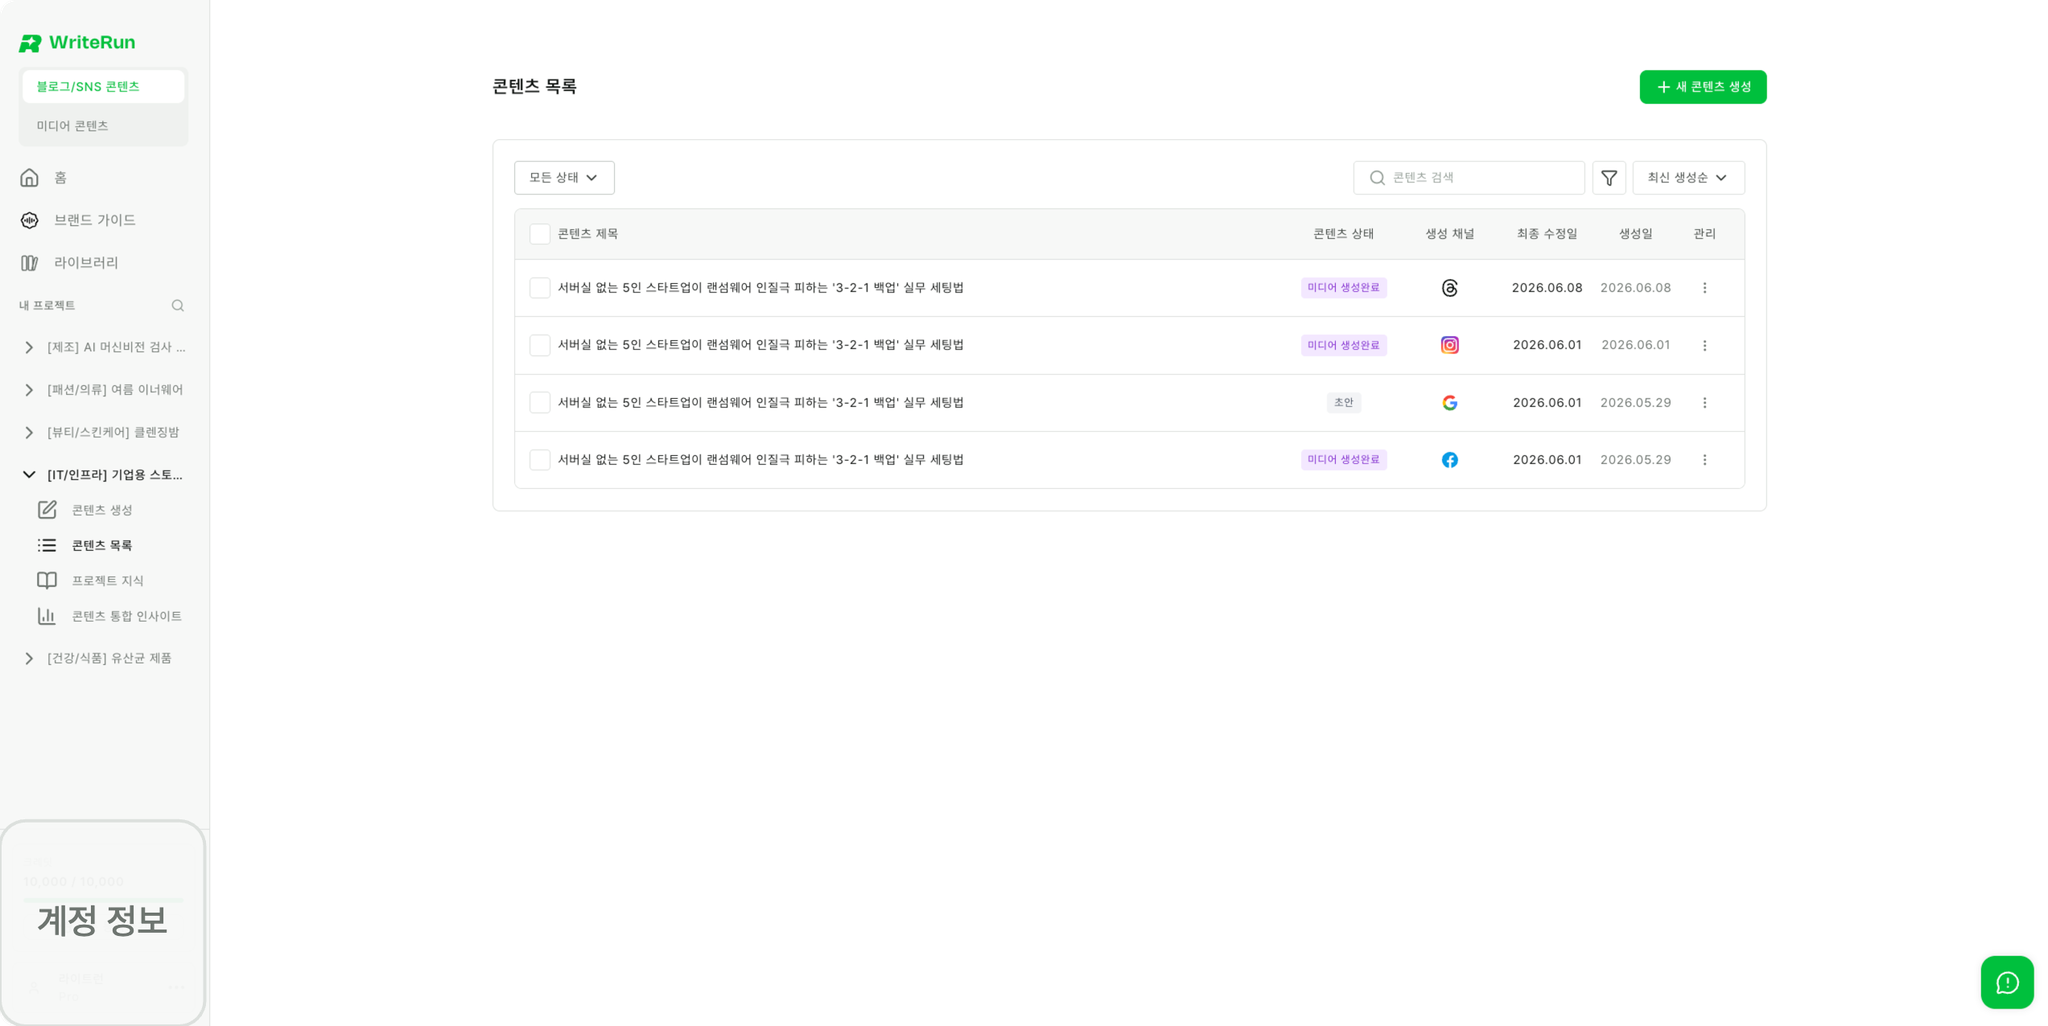
Task: Switch to the 미디어 콘텐츠 tab
Action: (103, 126)
